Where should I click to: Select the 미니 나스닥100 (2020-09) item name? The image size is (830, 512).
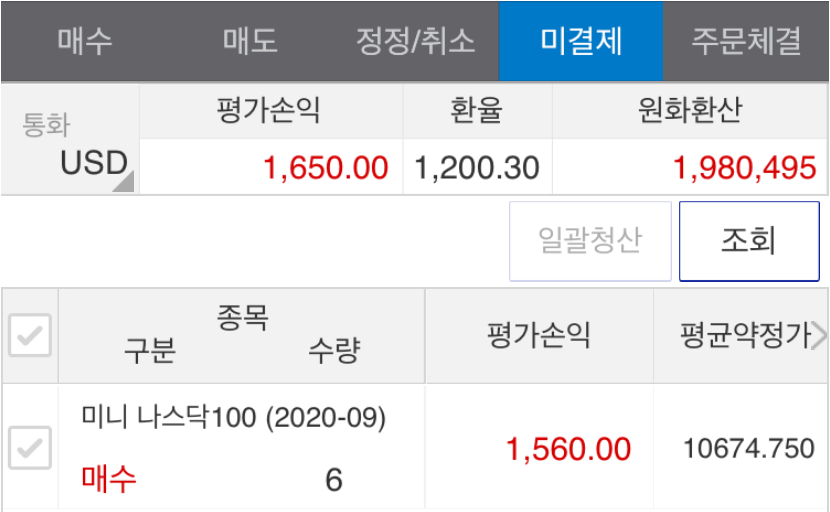[x=233, y=417]
